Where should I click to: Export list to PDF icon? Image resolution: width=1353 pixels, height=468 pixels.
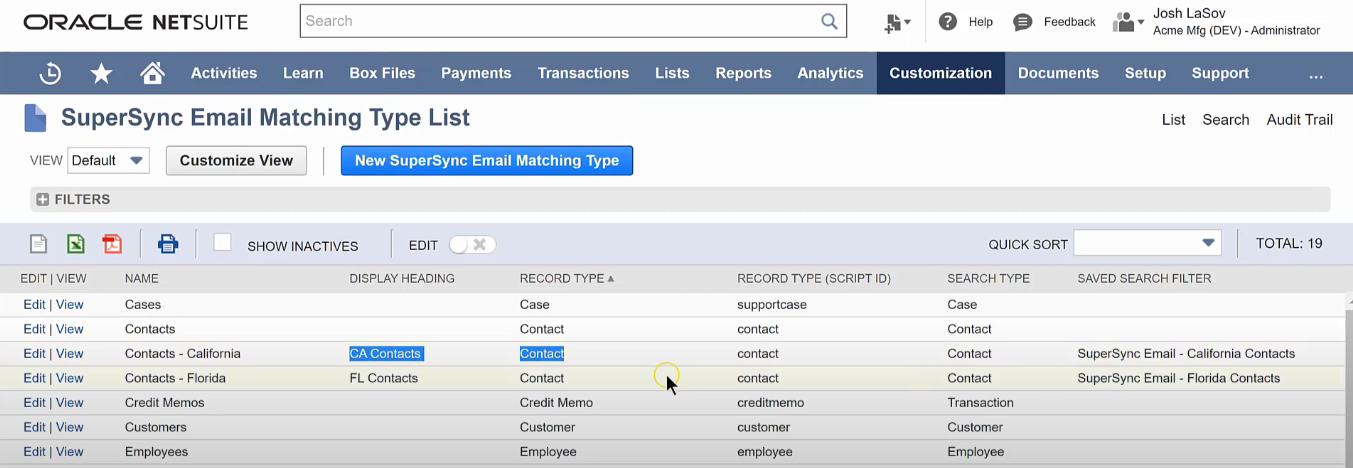click(x=112, y=244)
